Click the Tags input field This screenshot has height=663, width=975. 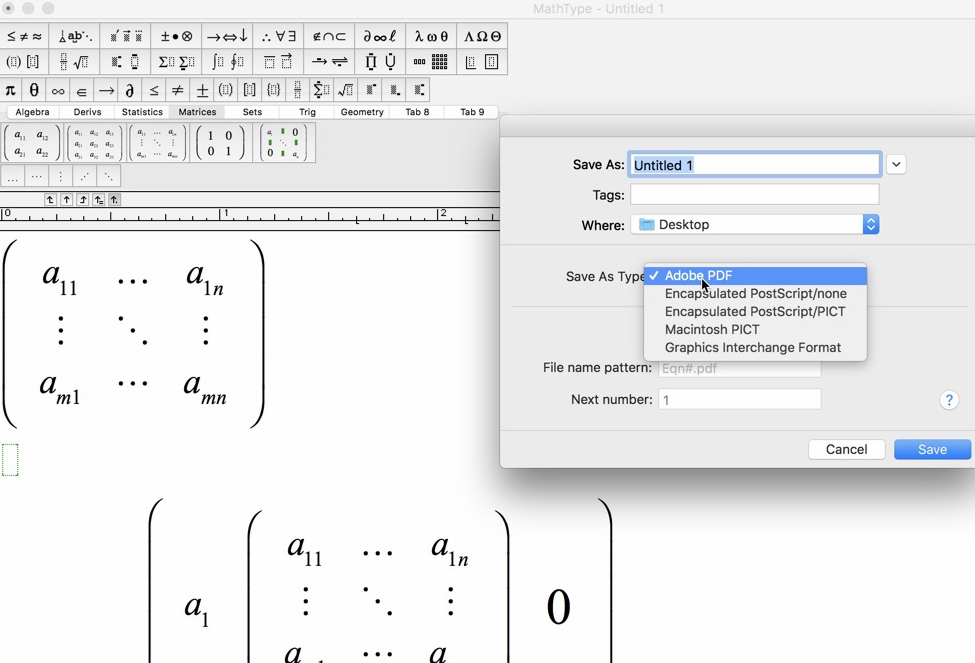[x=757, y=194]
